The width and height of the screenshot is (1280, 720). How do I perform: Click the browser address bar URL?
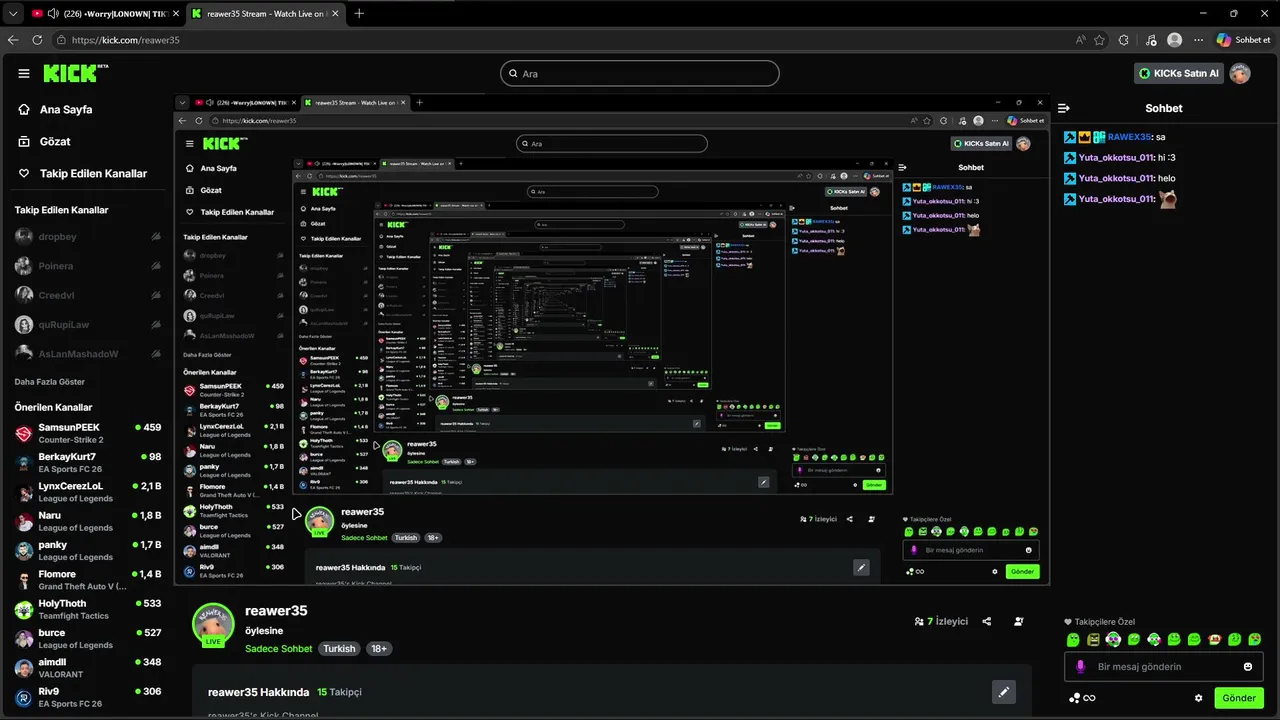point(125,40)
